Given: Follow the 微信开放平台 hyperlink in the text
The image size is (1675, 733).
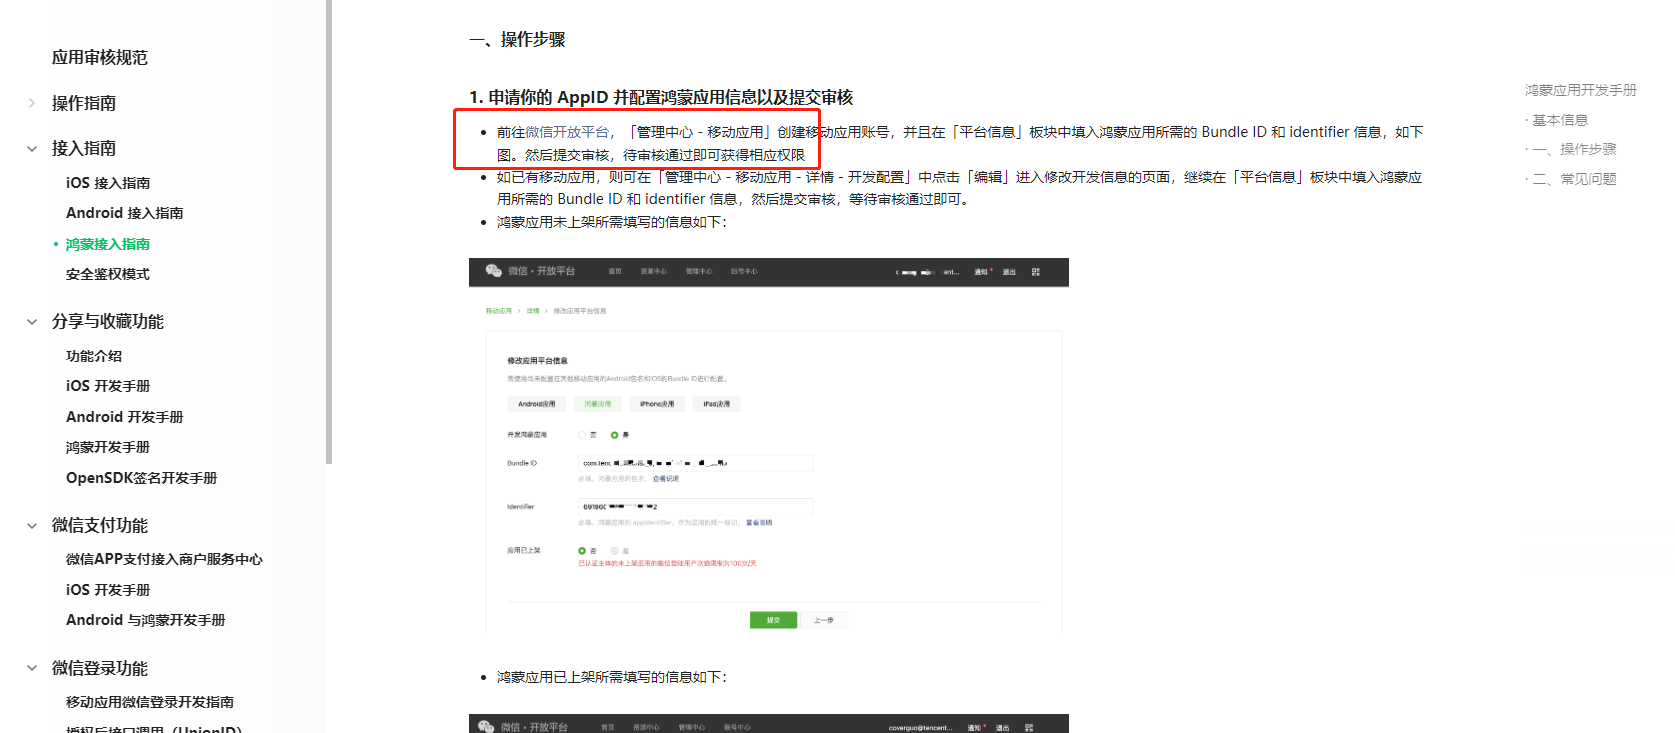Looking at the screenshot, I should [x=567, y=132].
